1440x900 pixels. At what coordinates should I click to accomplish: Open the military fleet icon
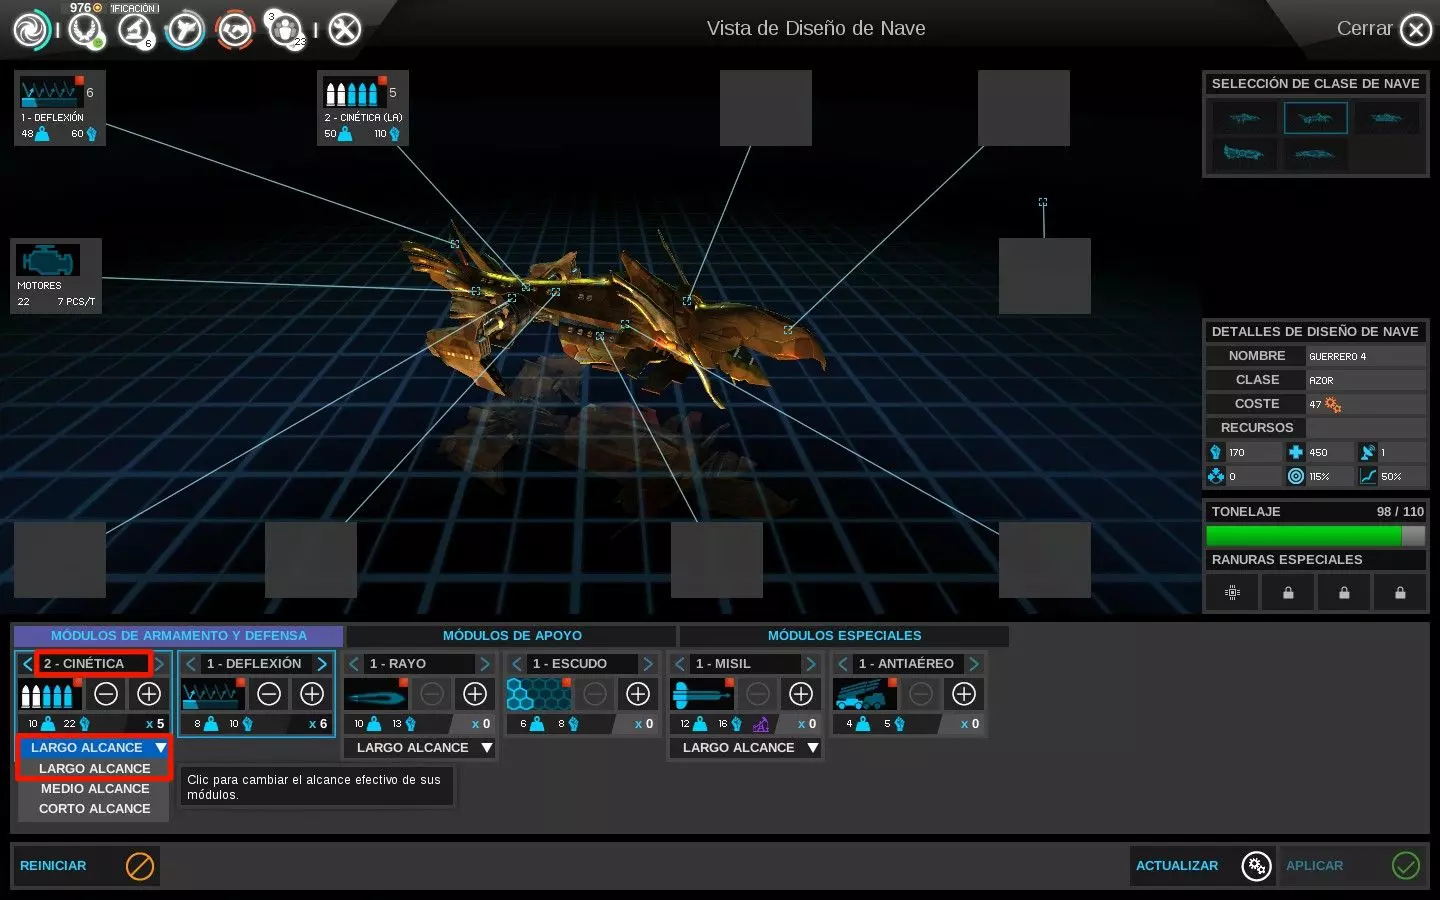click(x=185, y=30)
